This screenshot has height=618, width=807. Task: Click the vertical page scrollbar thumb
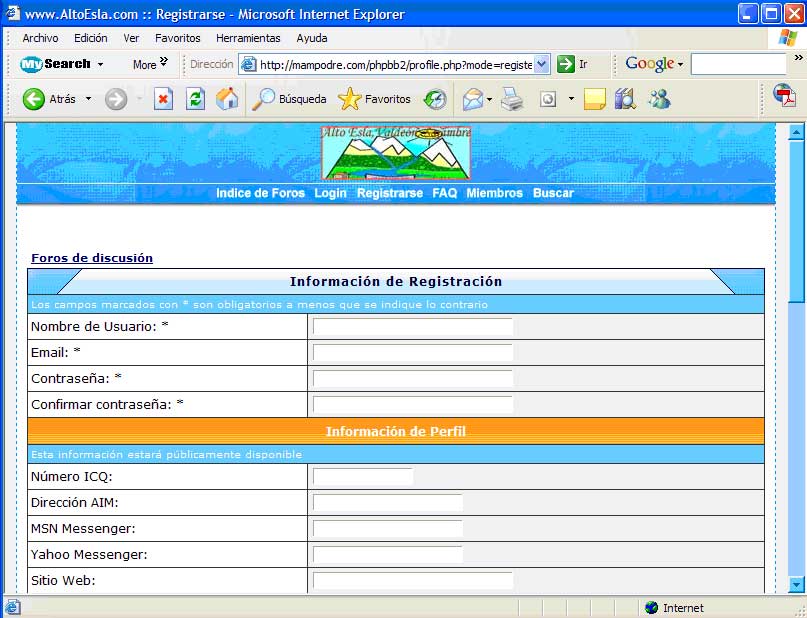(x=796, y=220)
